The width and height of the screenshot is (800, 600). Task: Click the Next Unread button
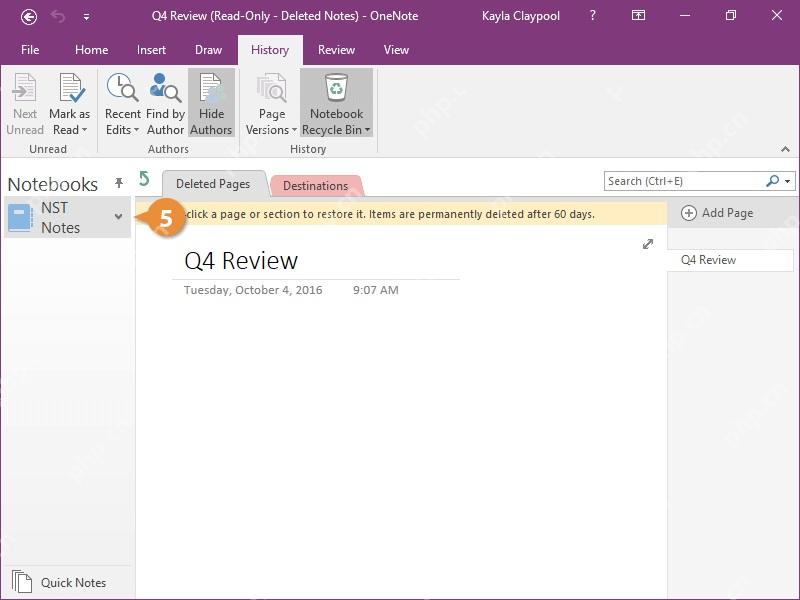point(25,104)
